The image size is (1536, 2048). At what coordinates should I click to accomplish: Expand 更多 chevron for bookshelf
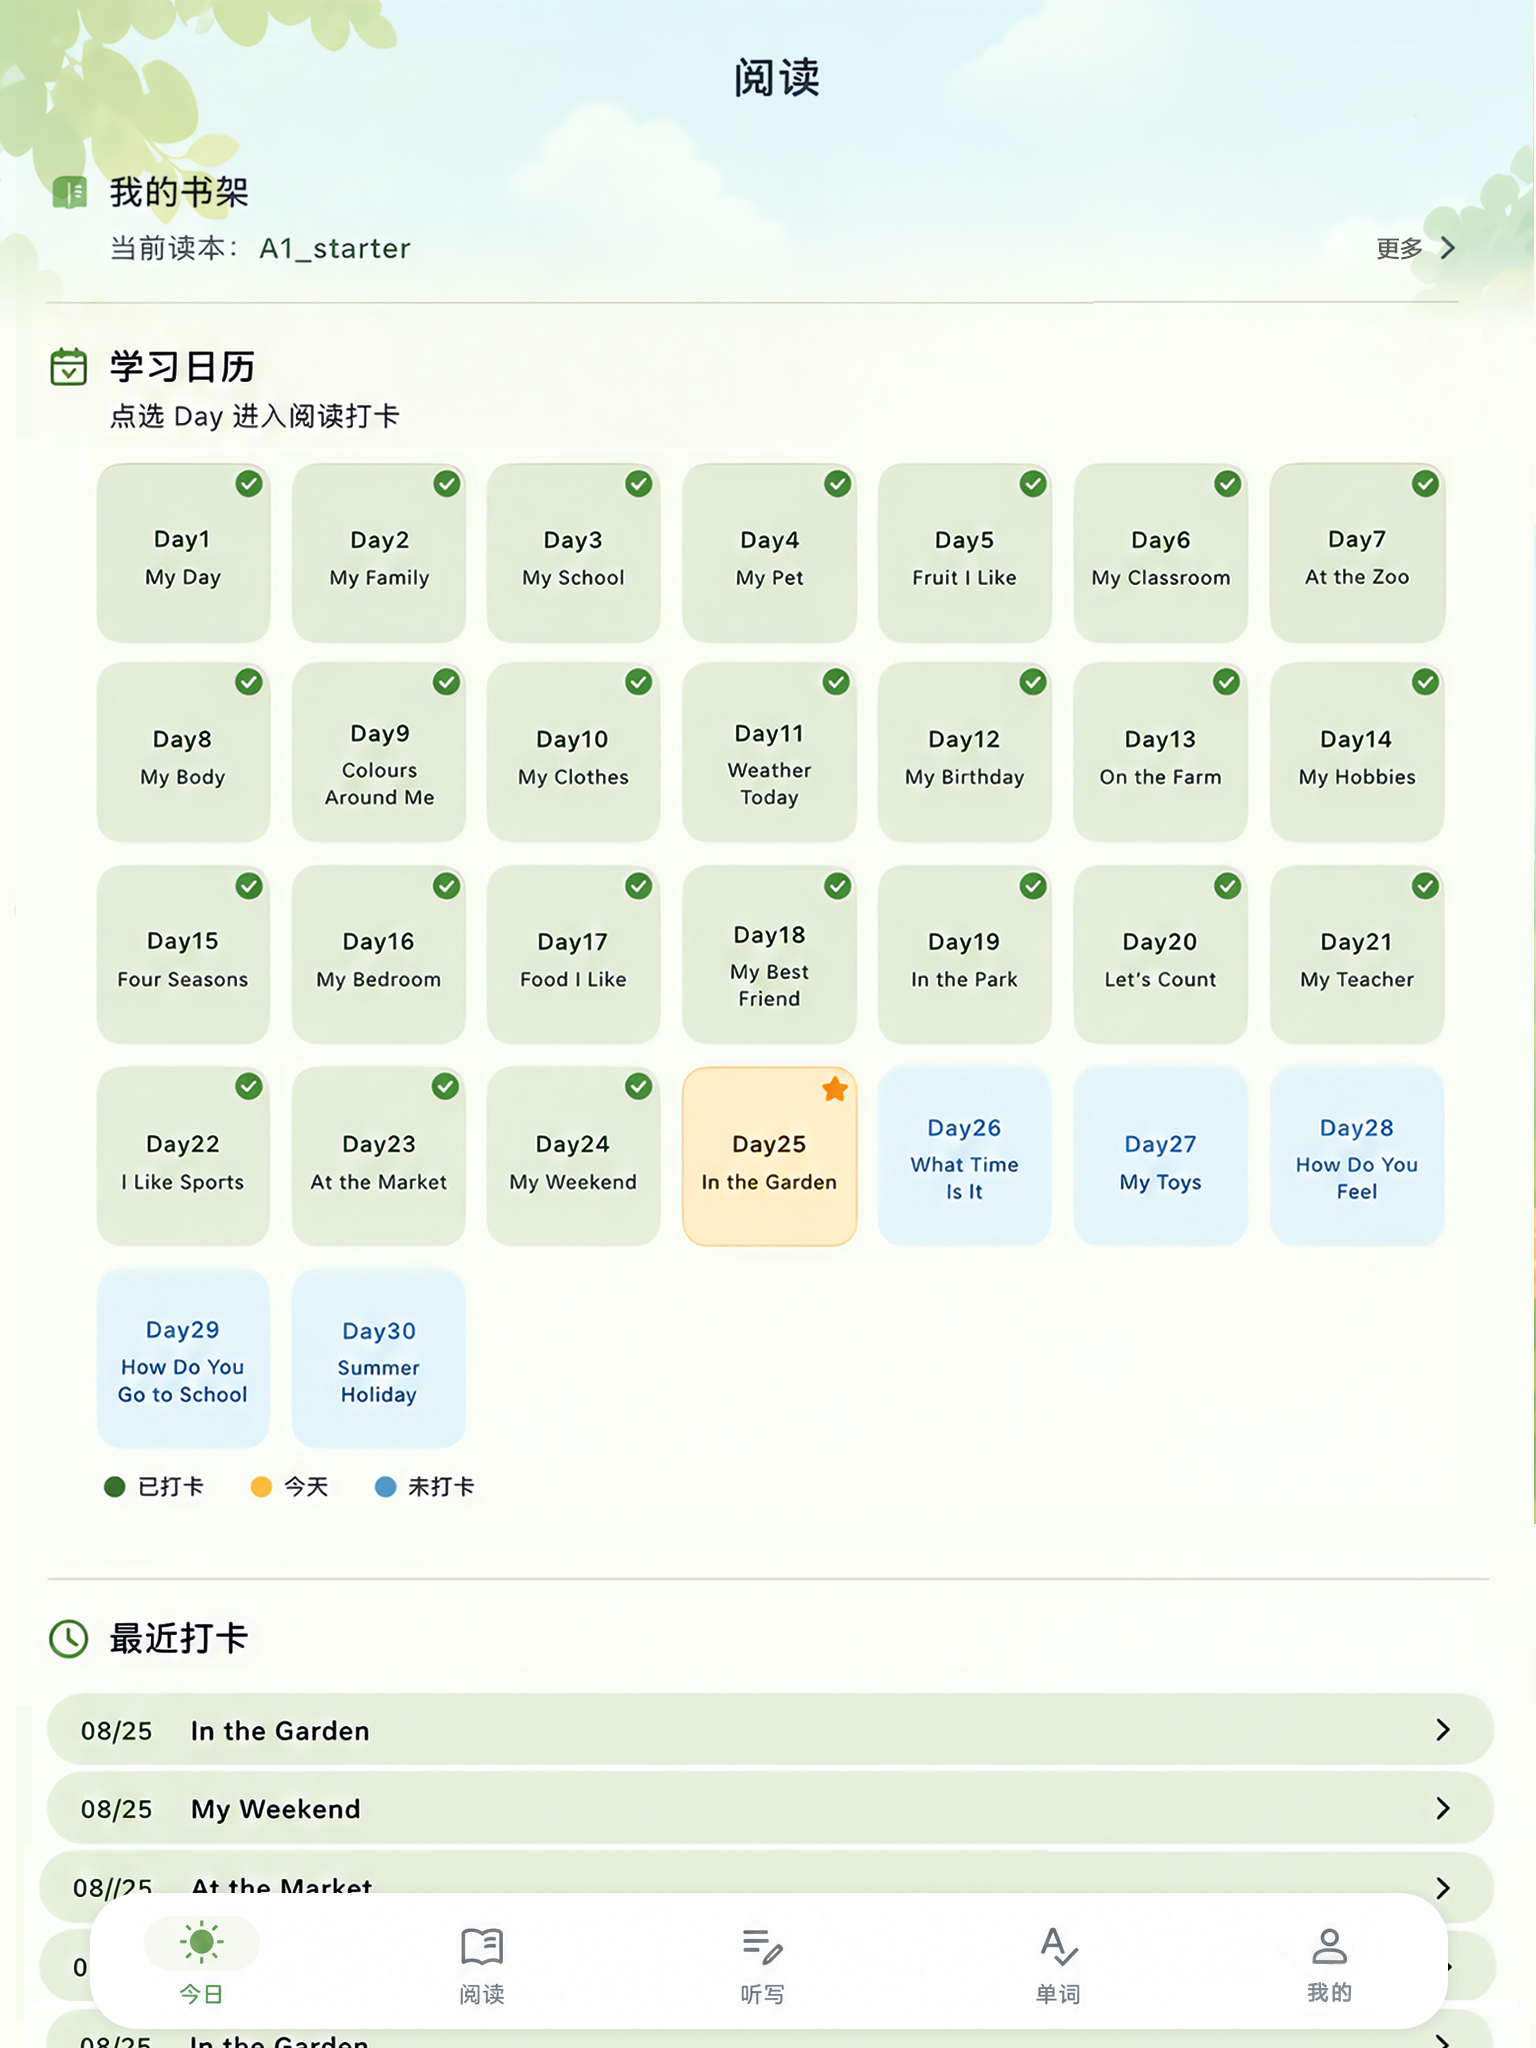click(1447, 248)
